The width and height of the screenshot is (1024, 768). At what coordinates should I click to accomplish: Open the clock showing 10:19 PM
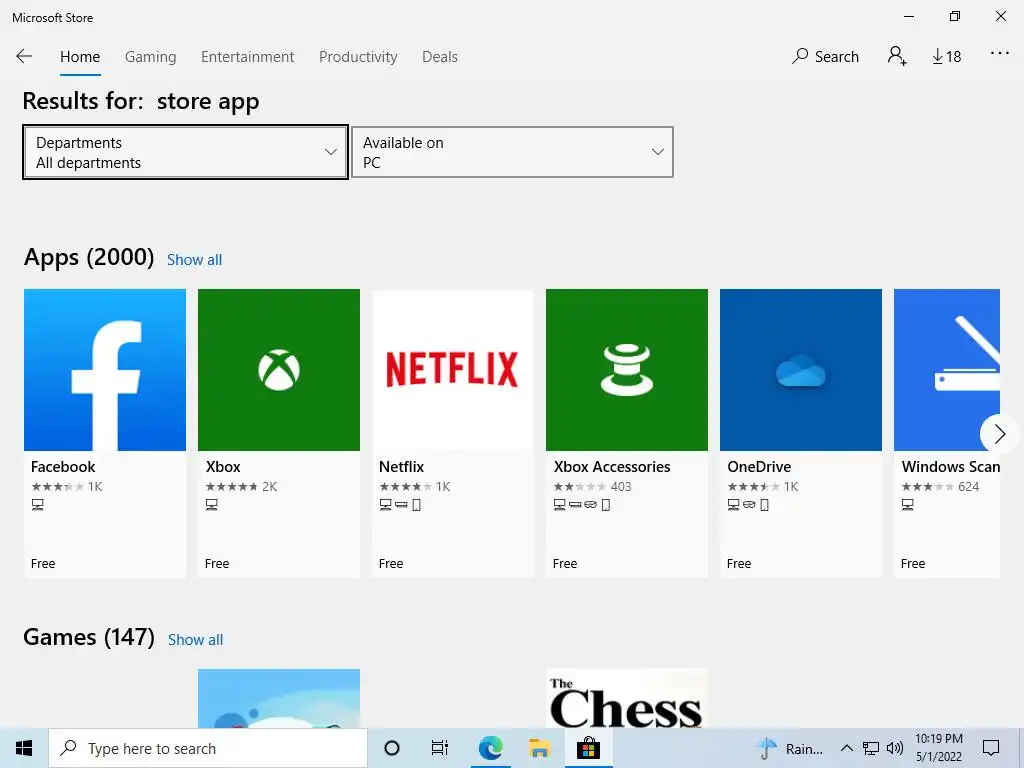pos(938,748)
